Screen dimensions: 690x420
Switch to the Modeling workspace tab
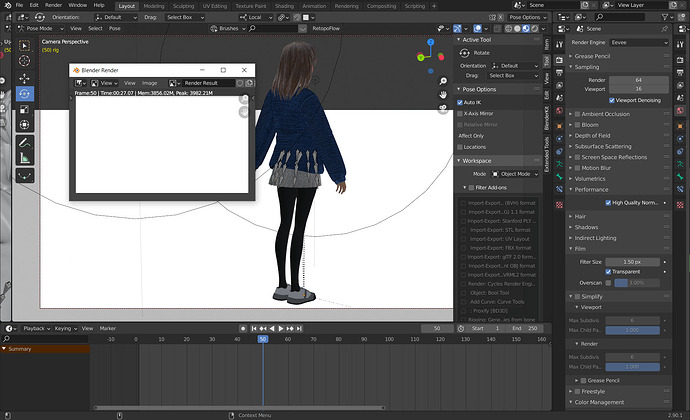(154, 6)
